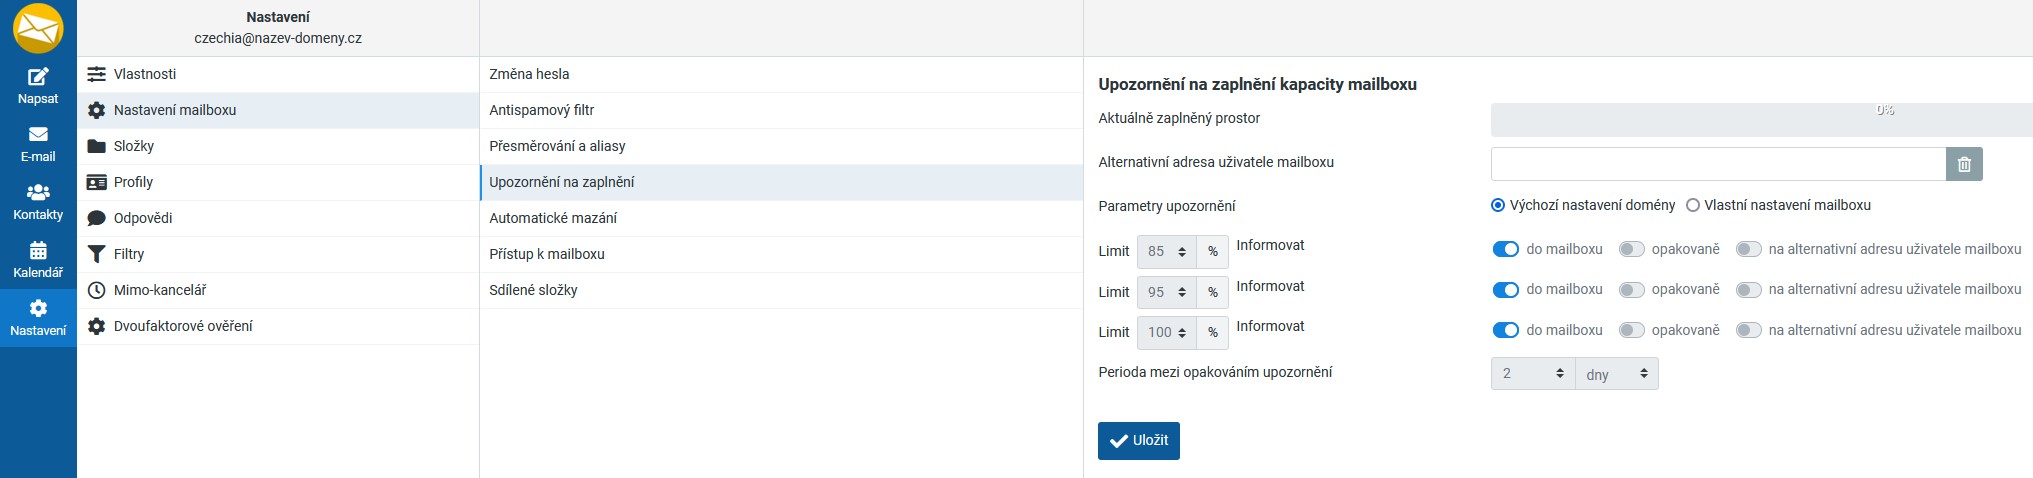
Task: Toggle 'do mailboxu' for 85% limit
Action: [x=1505, y=249]
